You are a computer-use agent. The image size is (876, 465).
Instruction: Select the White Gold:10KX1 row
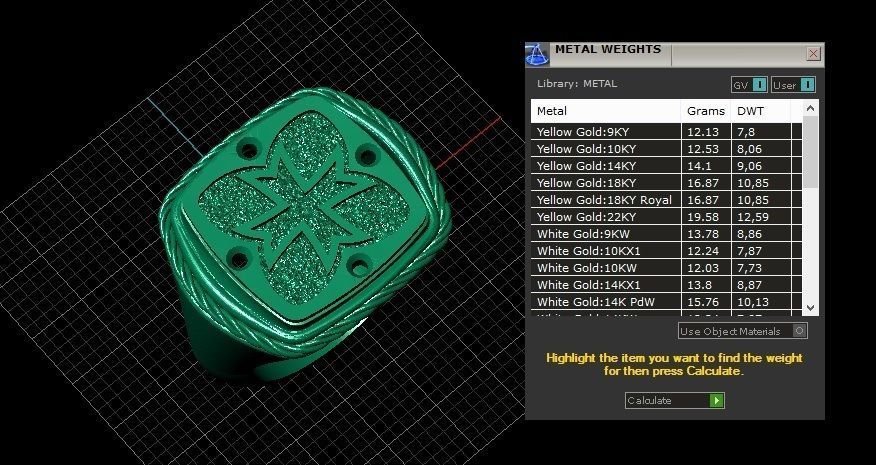point(666,250)
